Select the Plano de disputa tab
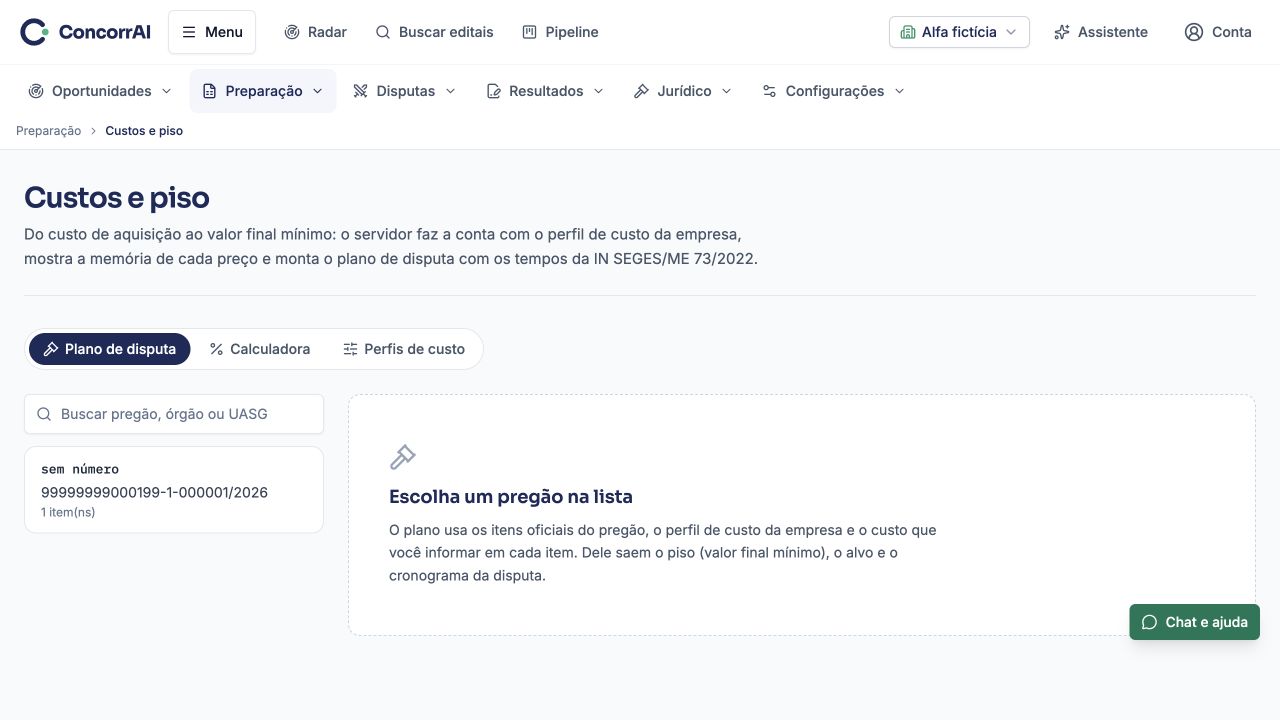Screen dimensions: 1280x720 point(110,349)
